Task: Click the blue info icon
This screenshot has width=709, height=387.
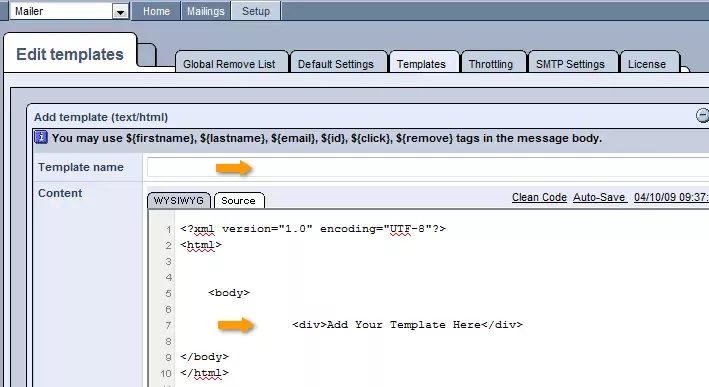Action: (41, 137)
